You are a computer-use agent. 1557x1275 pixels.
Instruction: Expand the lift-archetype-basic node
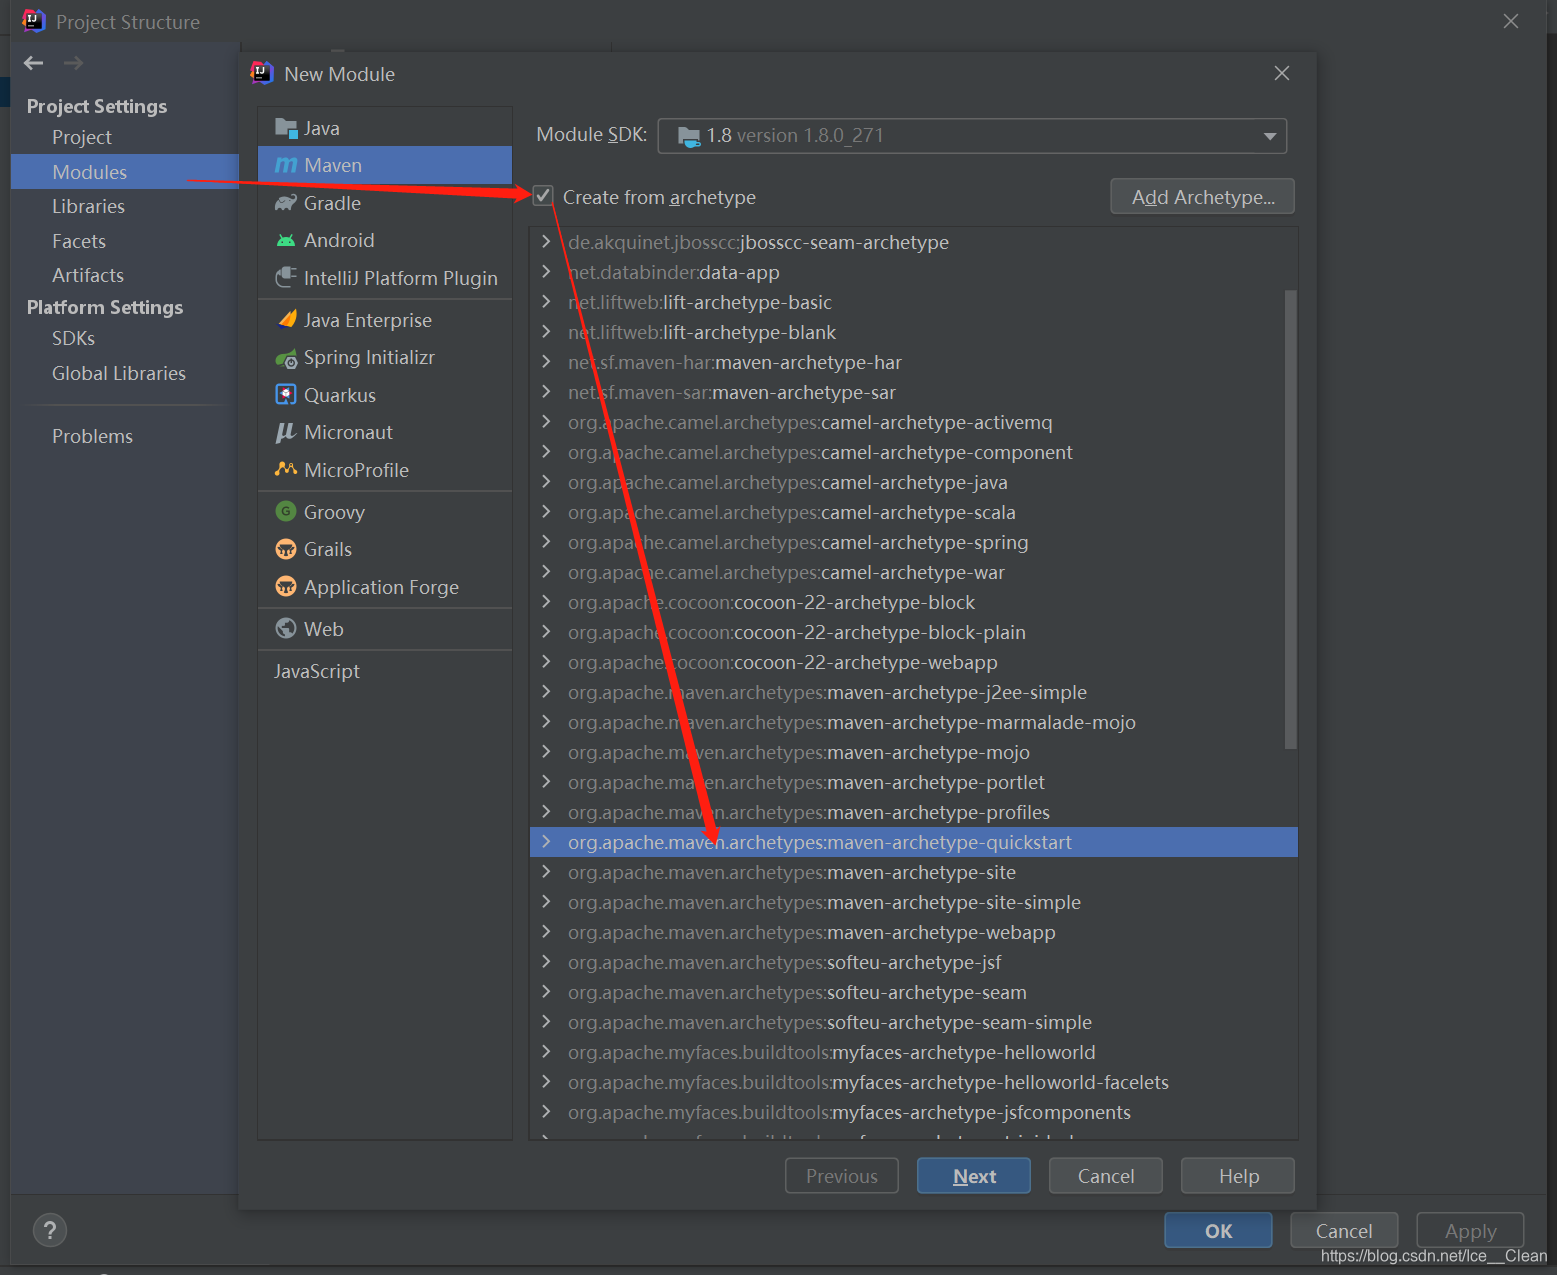pos(546,302)
